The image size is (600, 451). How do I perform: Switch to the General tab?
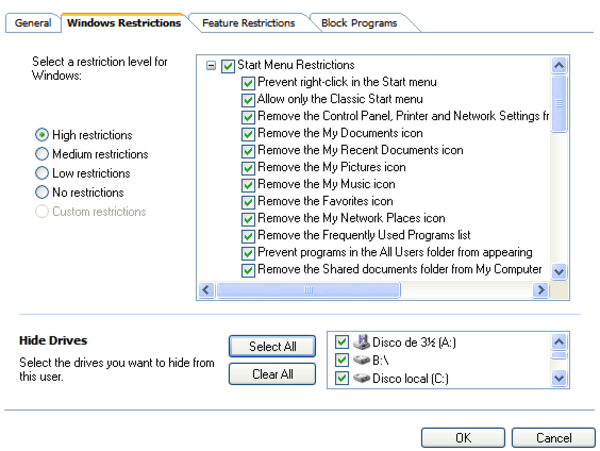click(32, 23)
